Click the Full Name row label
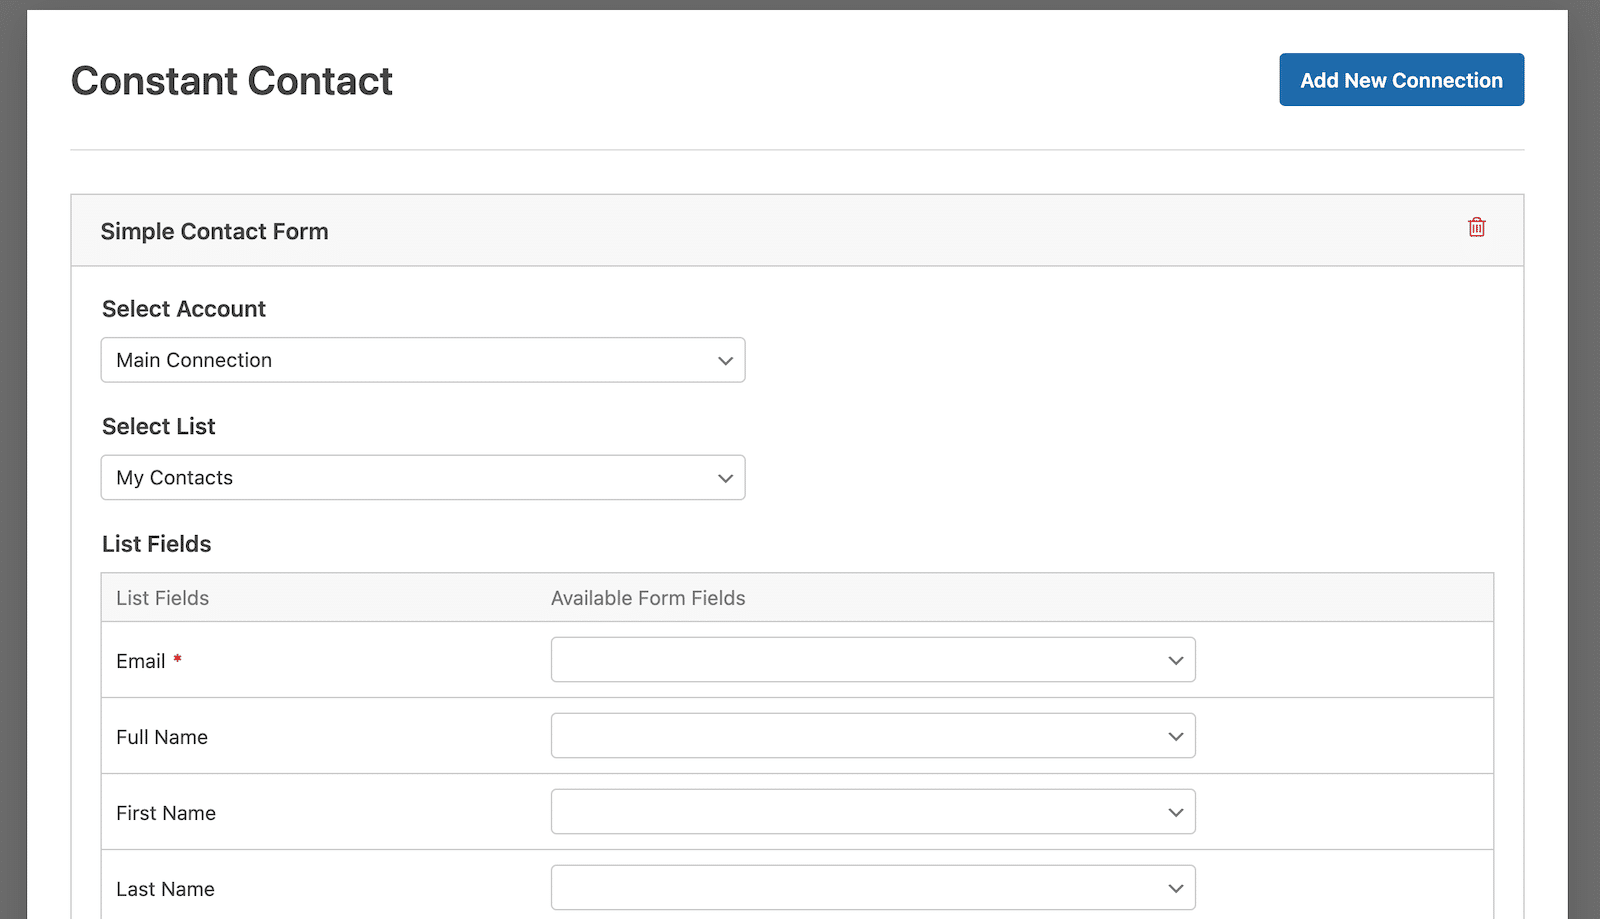The width and height of the screenshot is (1600, 919). [162, 737]
